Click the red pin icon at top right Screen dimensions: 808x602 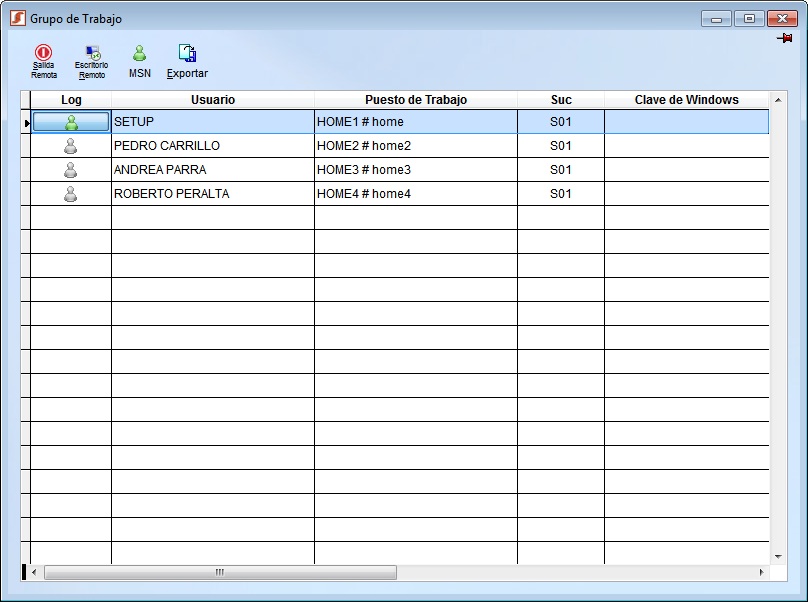(785, 38)
